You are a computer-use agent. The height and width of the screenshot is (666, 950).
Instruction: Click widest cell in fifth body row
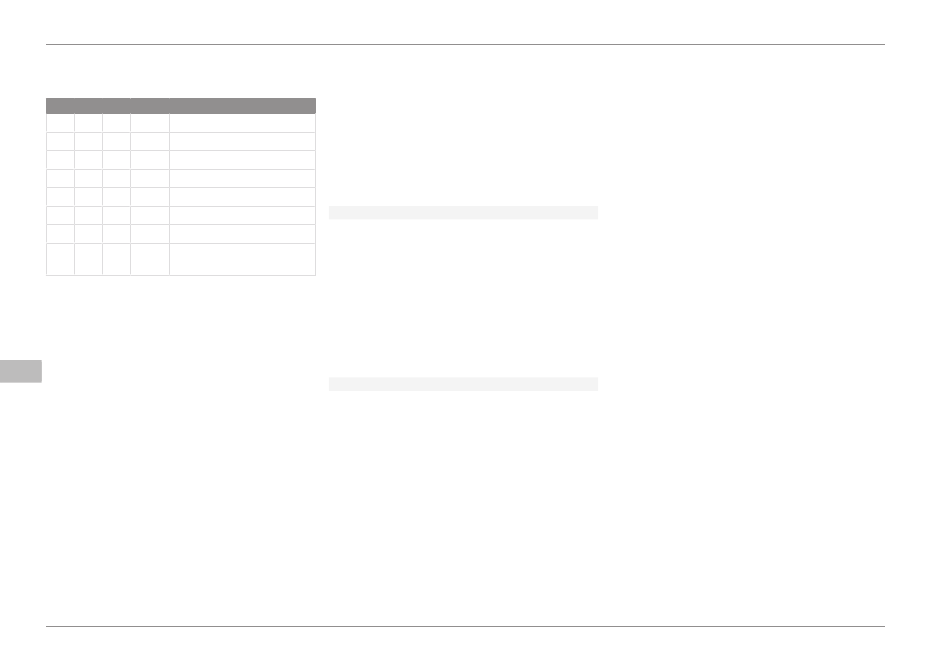242,197
